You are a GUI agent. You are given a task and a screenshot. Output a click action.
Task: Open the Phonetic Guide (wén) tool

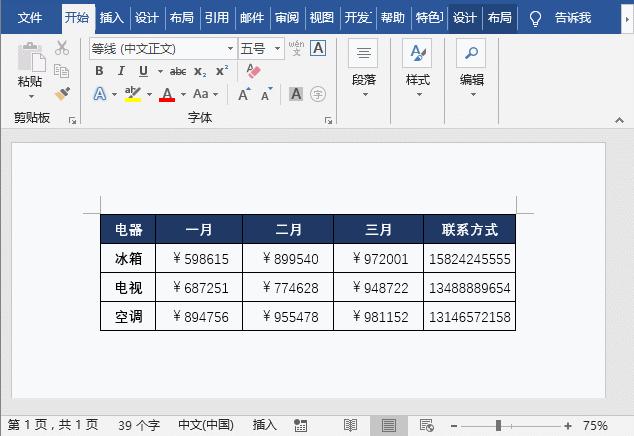[x=296, y=48]
